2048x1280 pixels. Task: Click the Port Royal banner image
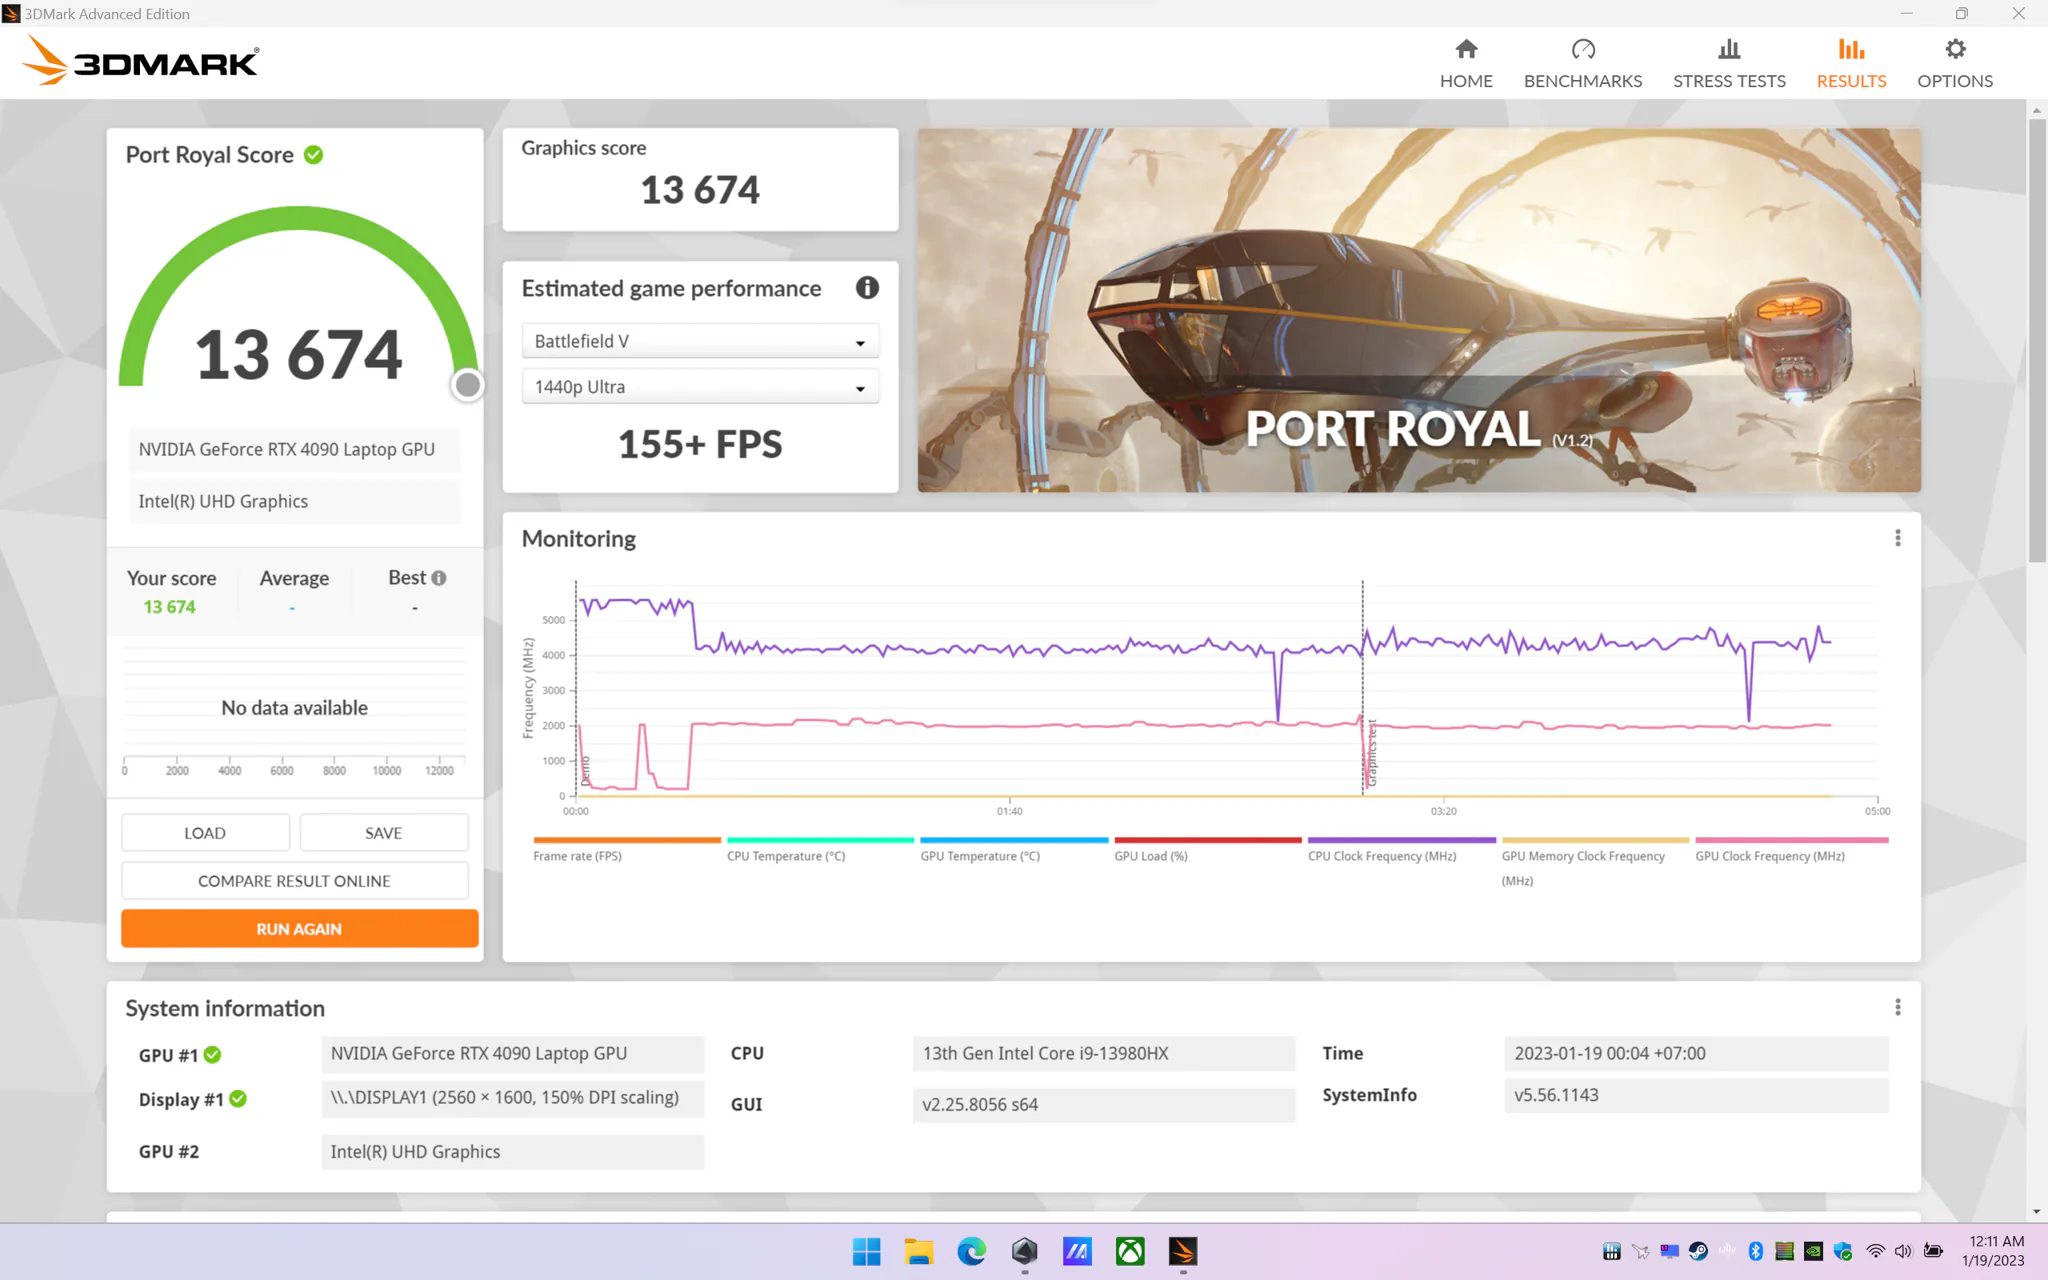pos(1419,310)
